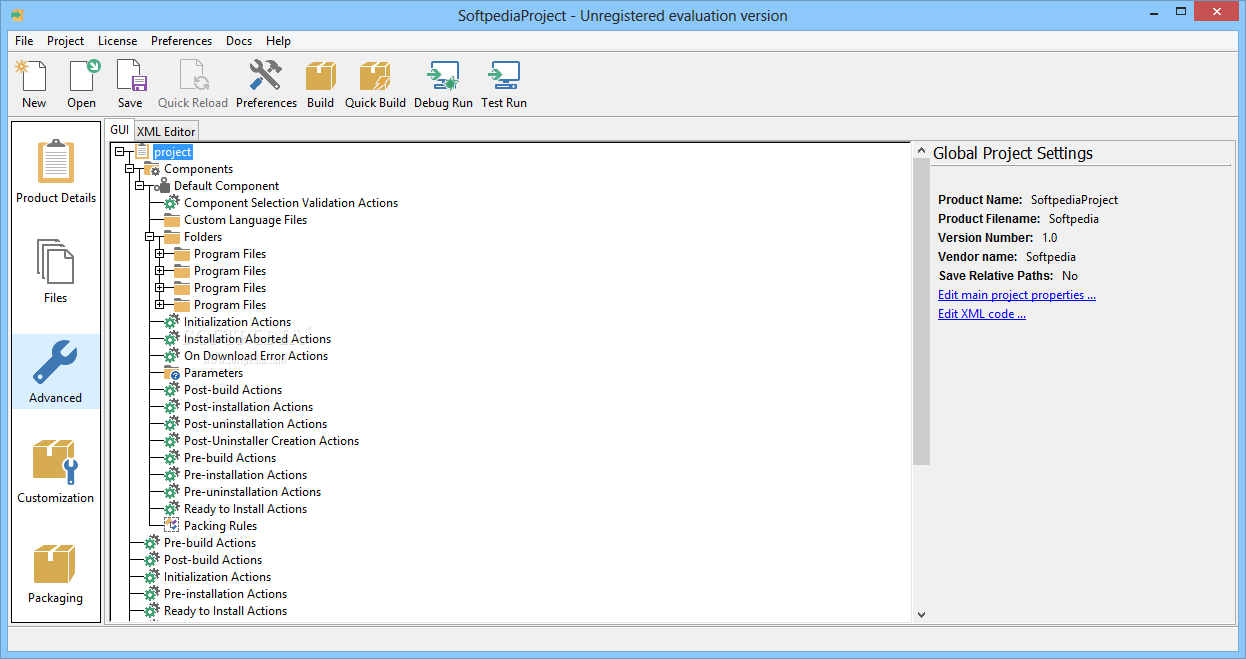Collapse the Components tree node
This screenshot has width=1246, height=659.
point(130,169)
